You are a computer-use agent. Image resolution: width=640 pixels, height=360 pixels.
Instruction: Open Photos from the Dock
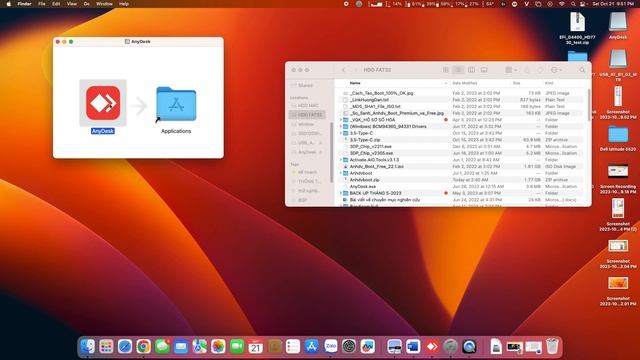(218, 347)
